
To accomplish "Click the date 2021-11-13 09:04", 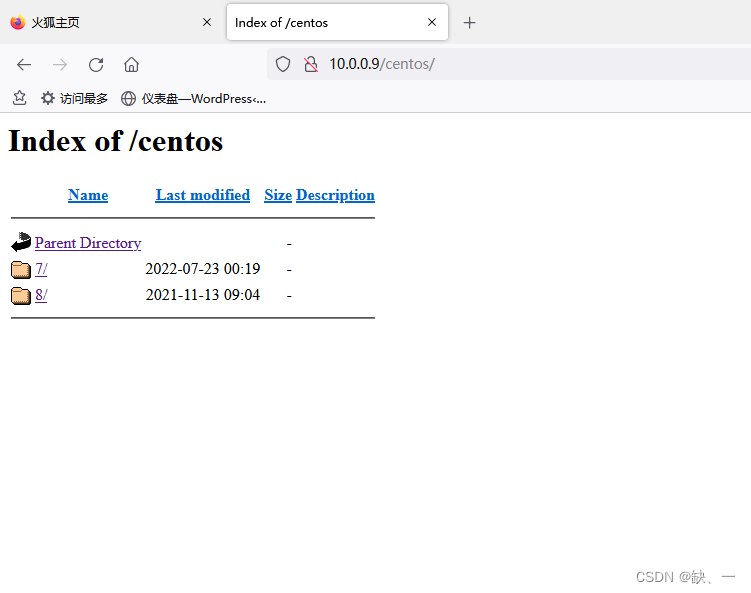I will pyautogui.click(x=203, y=295).
